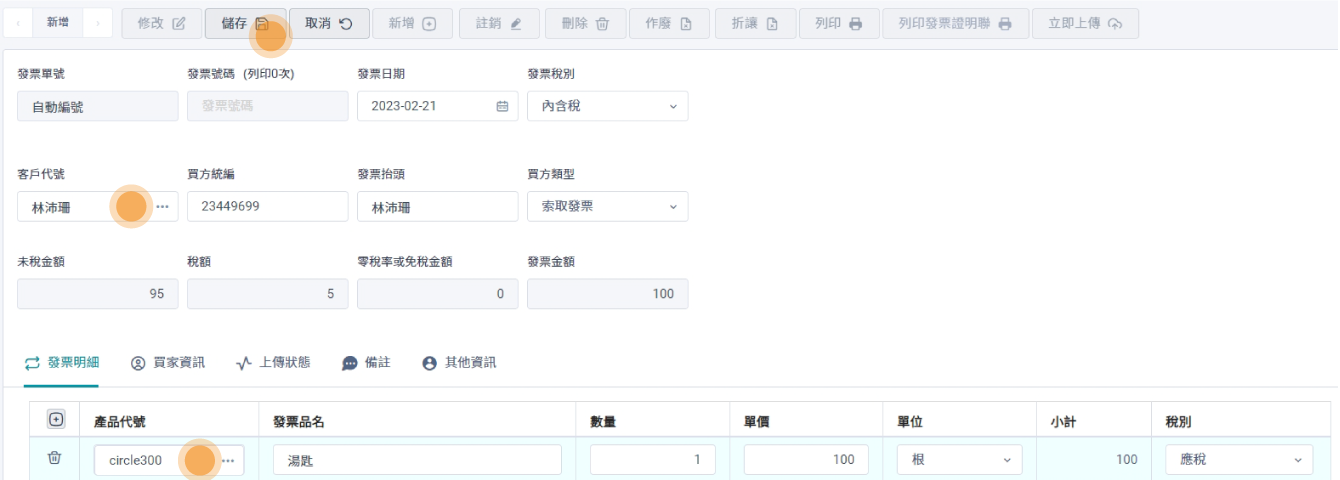Open calendar picker icon in 發票日期 field
This screenshot has width=1340, height=480.
[x=502, y=106]
